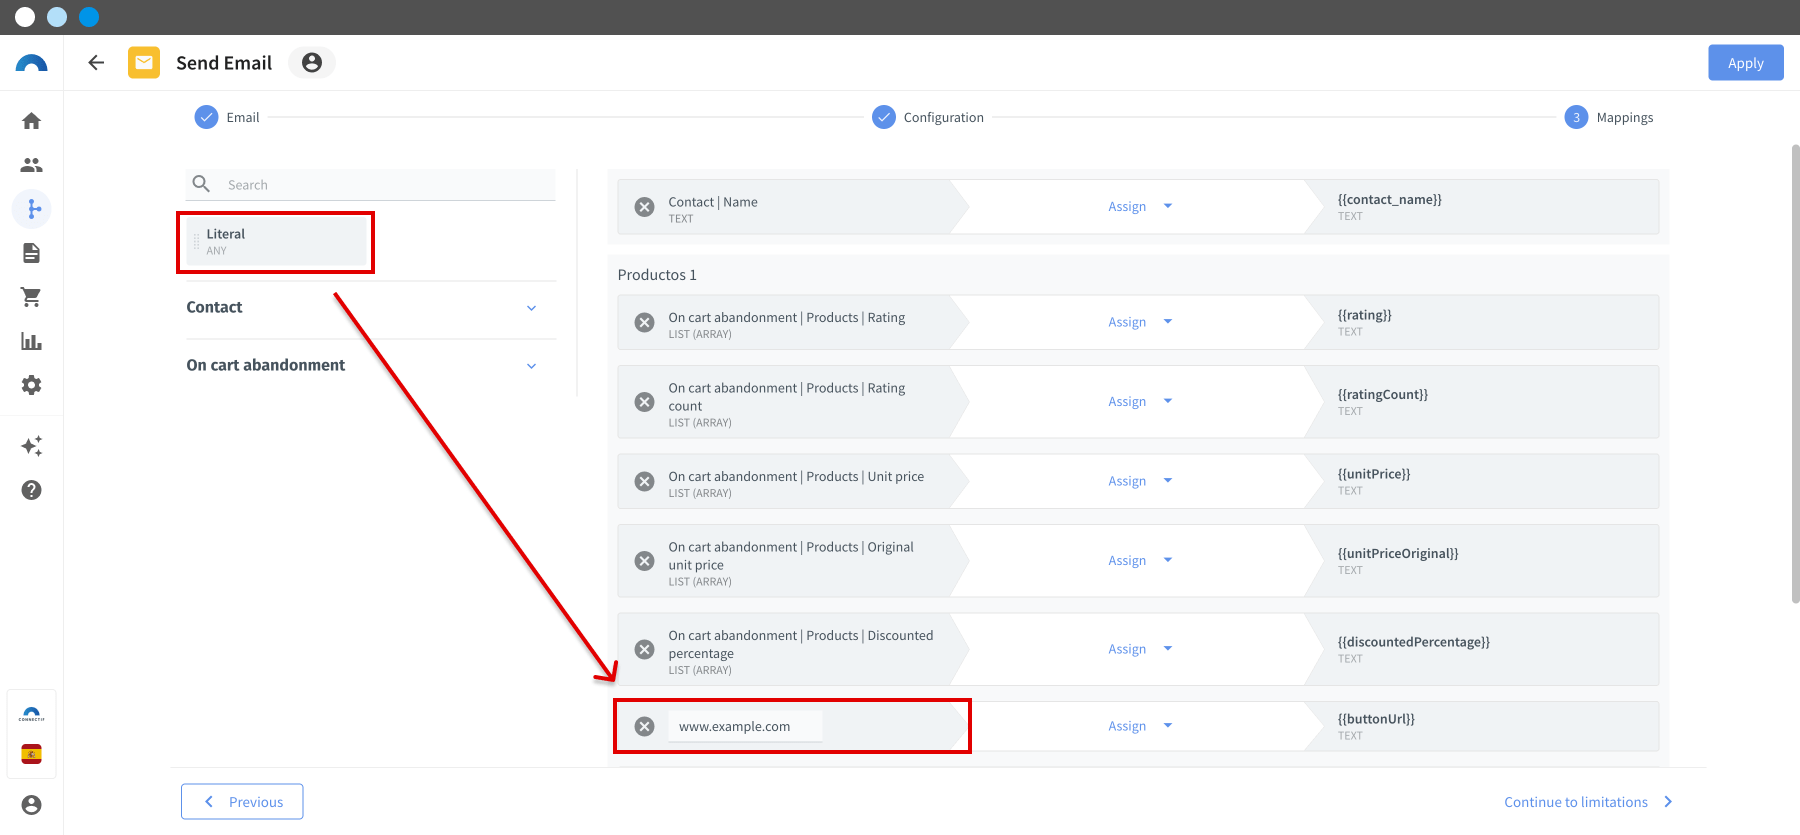The height and width of the screenshot is (835, 1800).
Task: Open the document icon in sidebar
Action: [x=31, y=253]
